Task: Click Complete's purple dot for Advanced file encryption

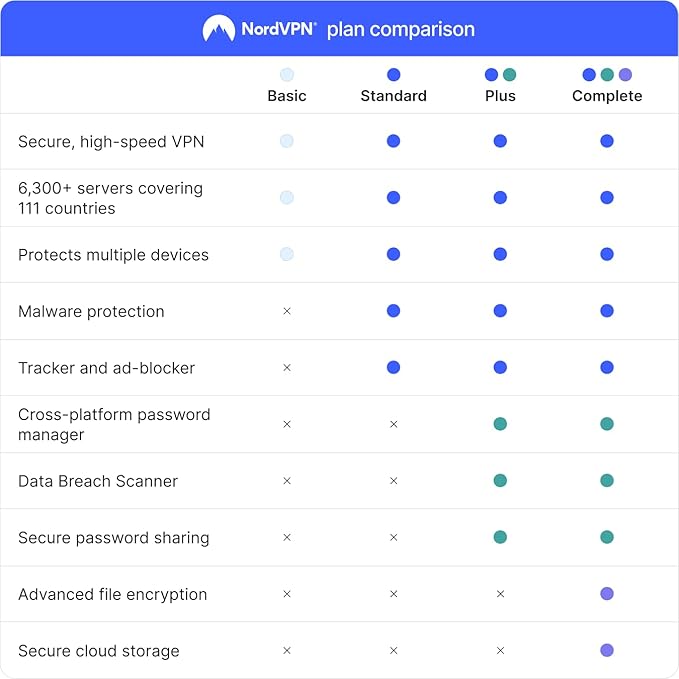Action: coord(607,594)
